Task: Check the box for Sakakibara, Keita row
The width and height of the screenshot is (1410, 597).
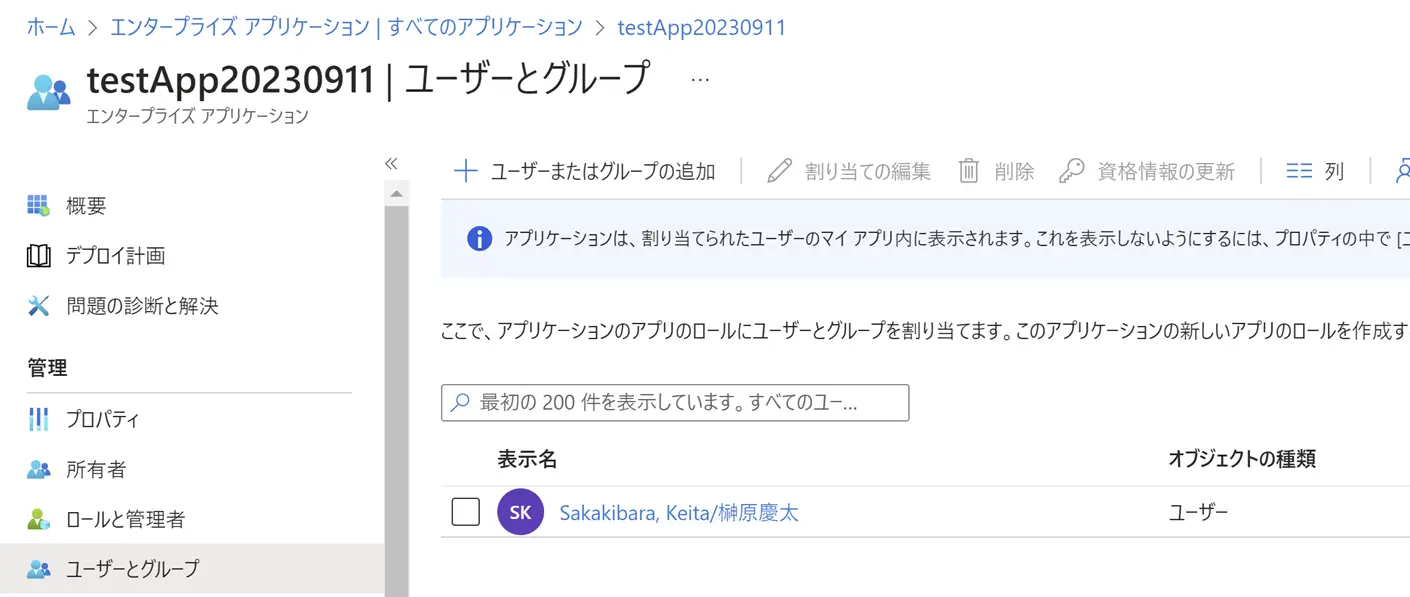Action: click(466, 512)
